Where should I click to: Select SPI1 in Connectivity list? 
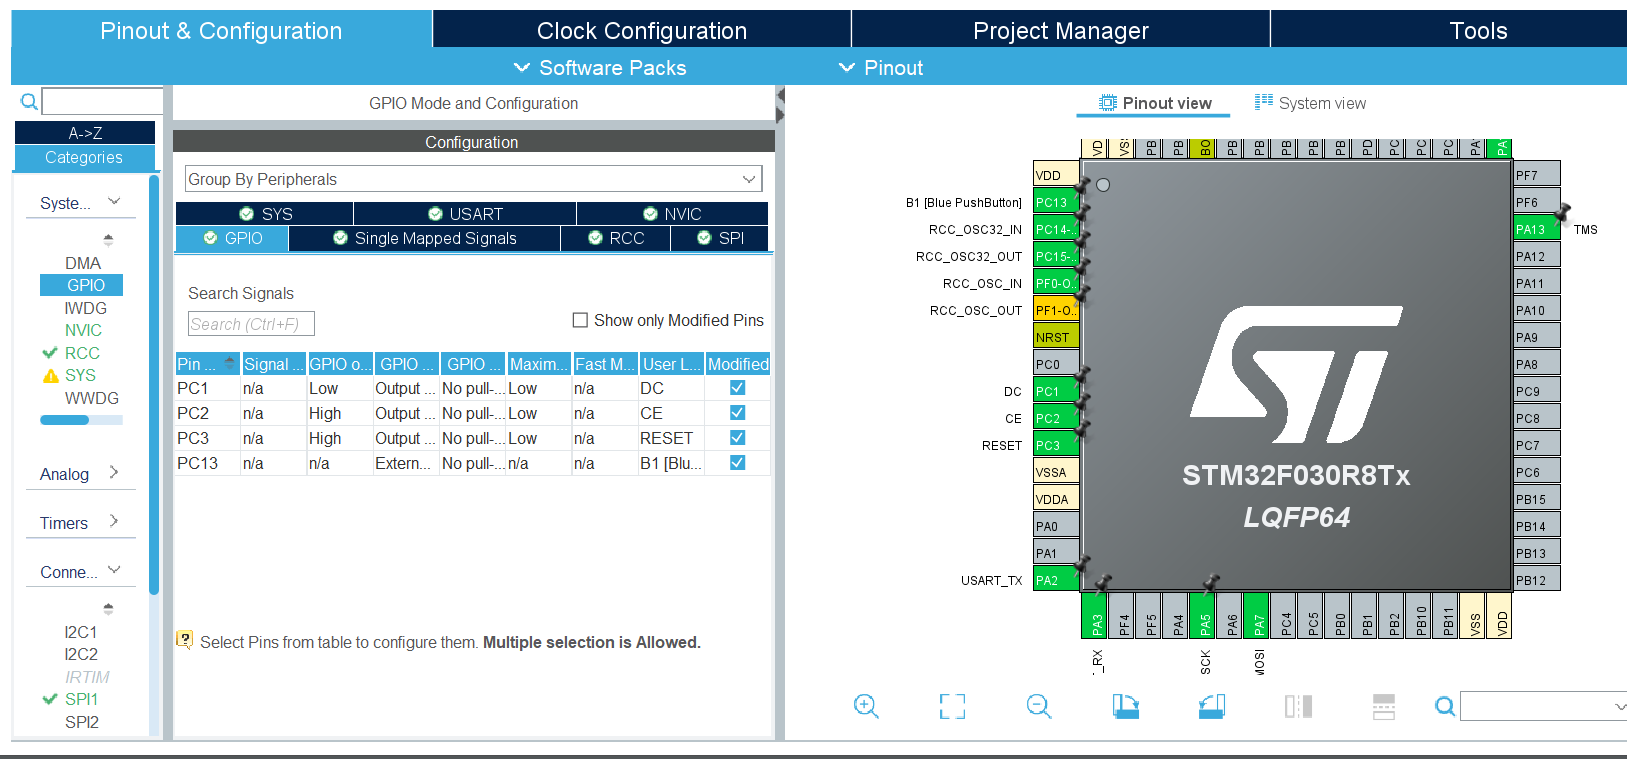(x=81, y=699)
